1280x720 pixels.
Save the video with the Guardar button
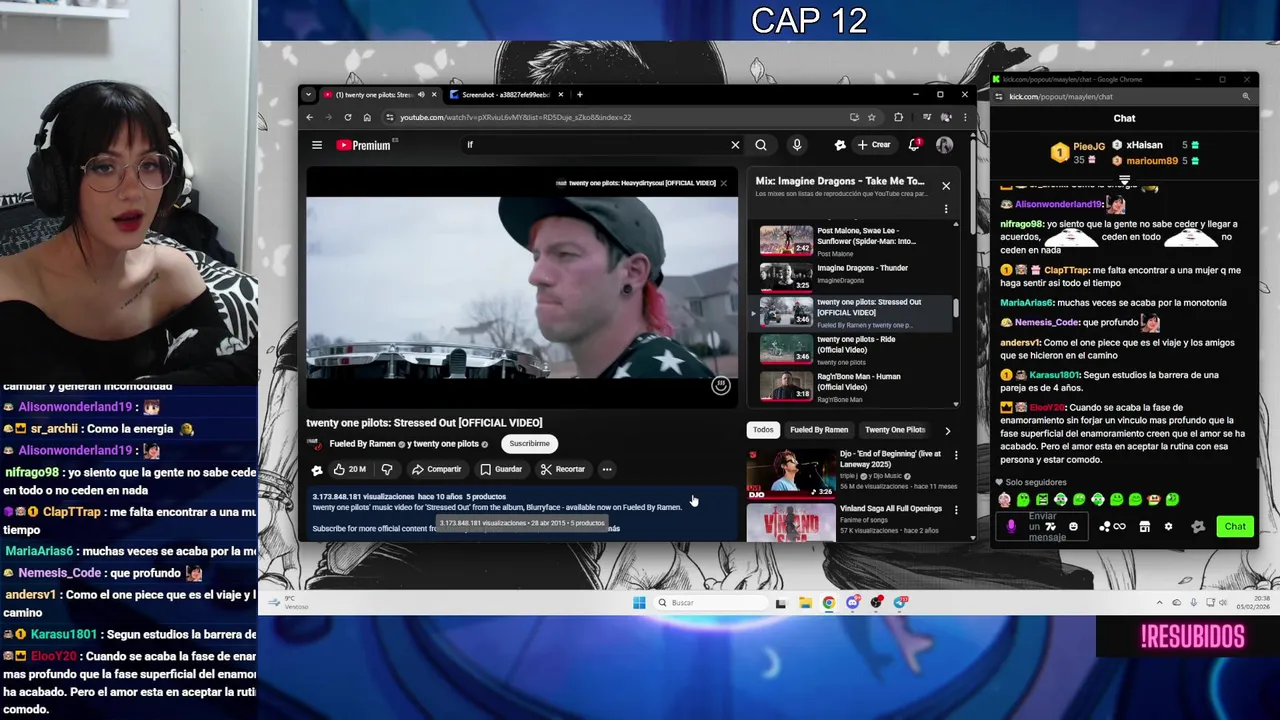pyautogui.click(x=501, y=469)
